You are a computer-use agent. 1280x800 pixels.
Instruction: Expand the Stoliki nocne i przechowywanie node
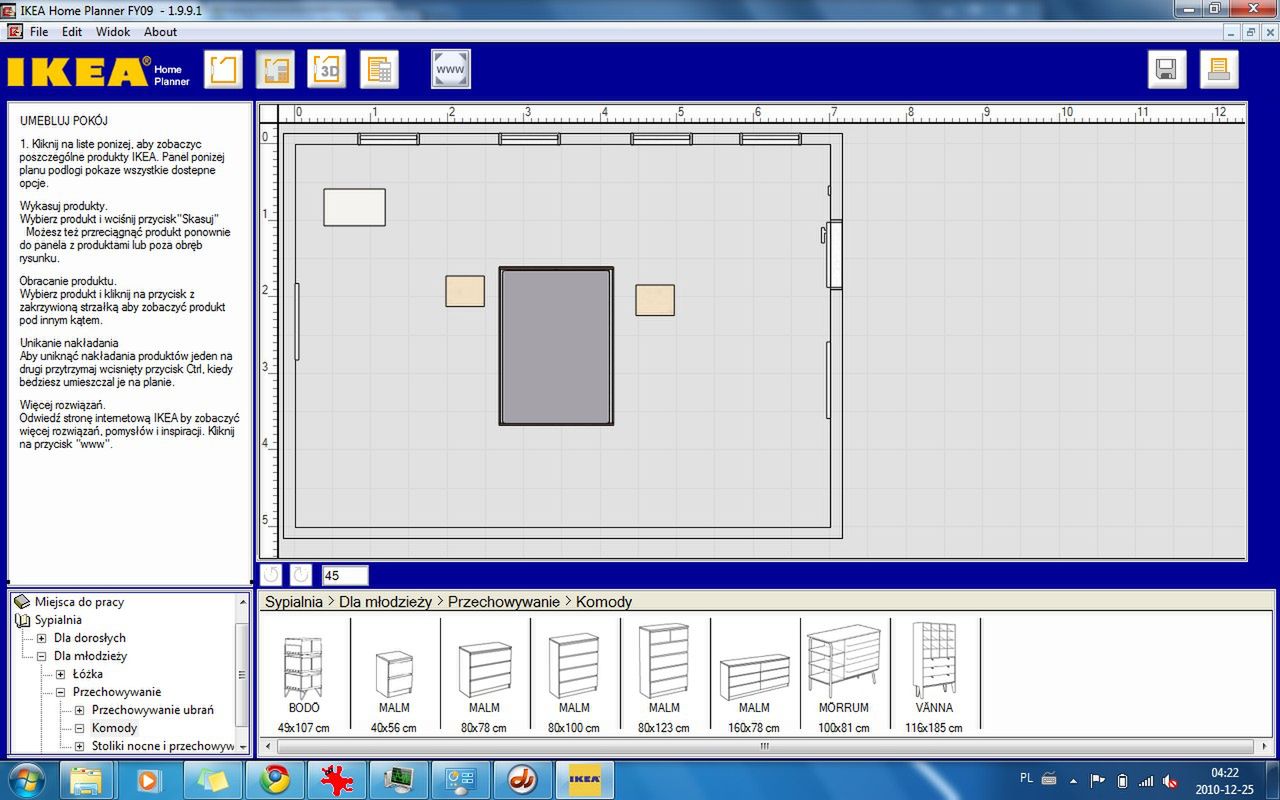[79, 746]
